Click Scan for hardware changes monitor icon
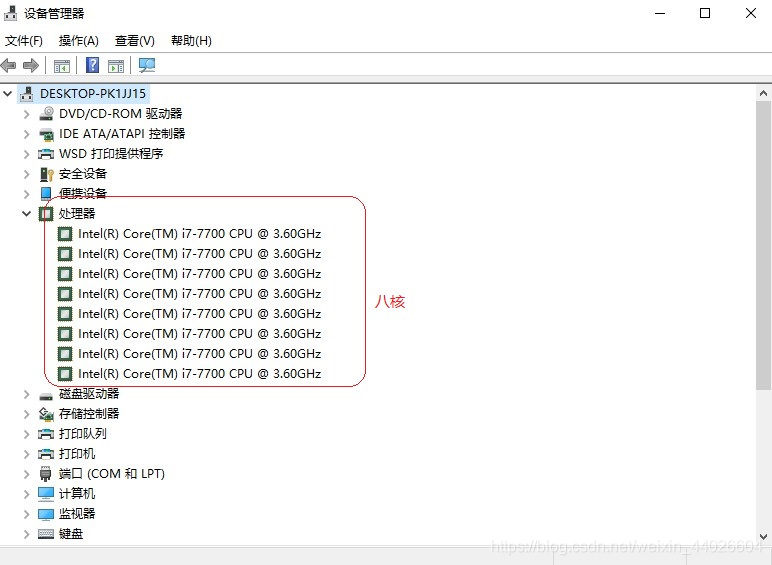The height and width of the screenshot is (565, 772). [147, 65]
